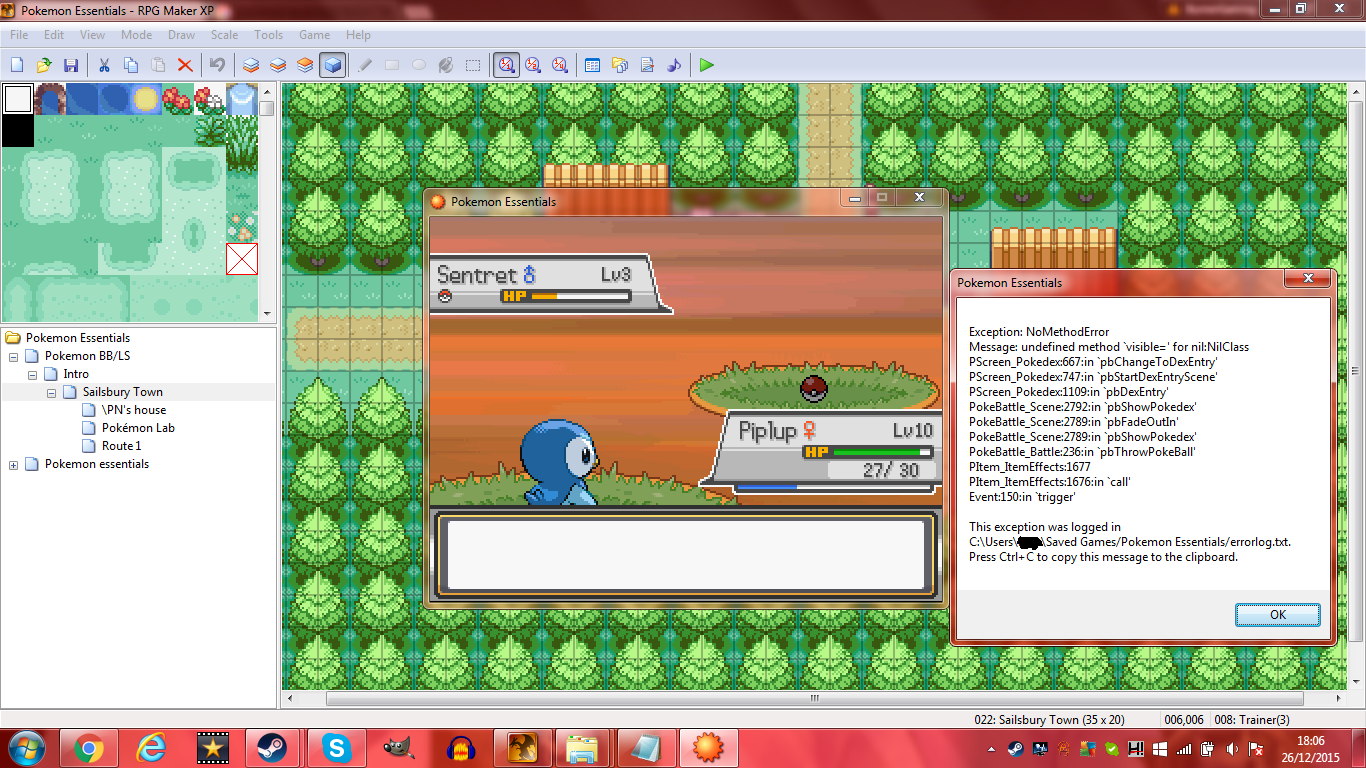The width and height of the screenshot is (1366, 768).
Task: Open the Database toolbar icon
Action: 592,65
